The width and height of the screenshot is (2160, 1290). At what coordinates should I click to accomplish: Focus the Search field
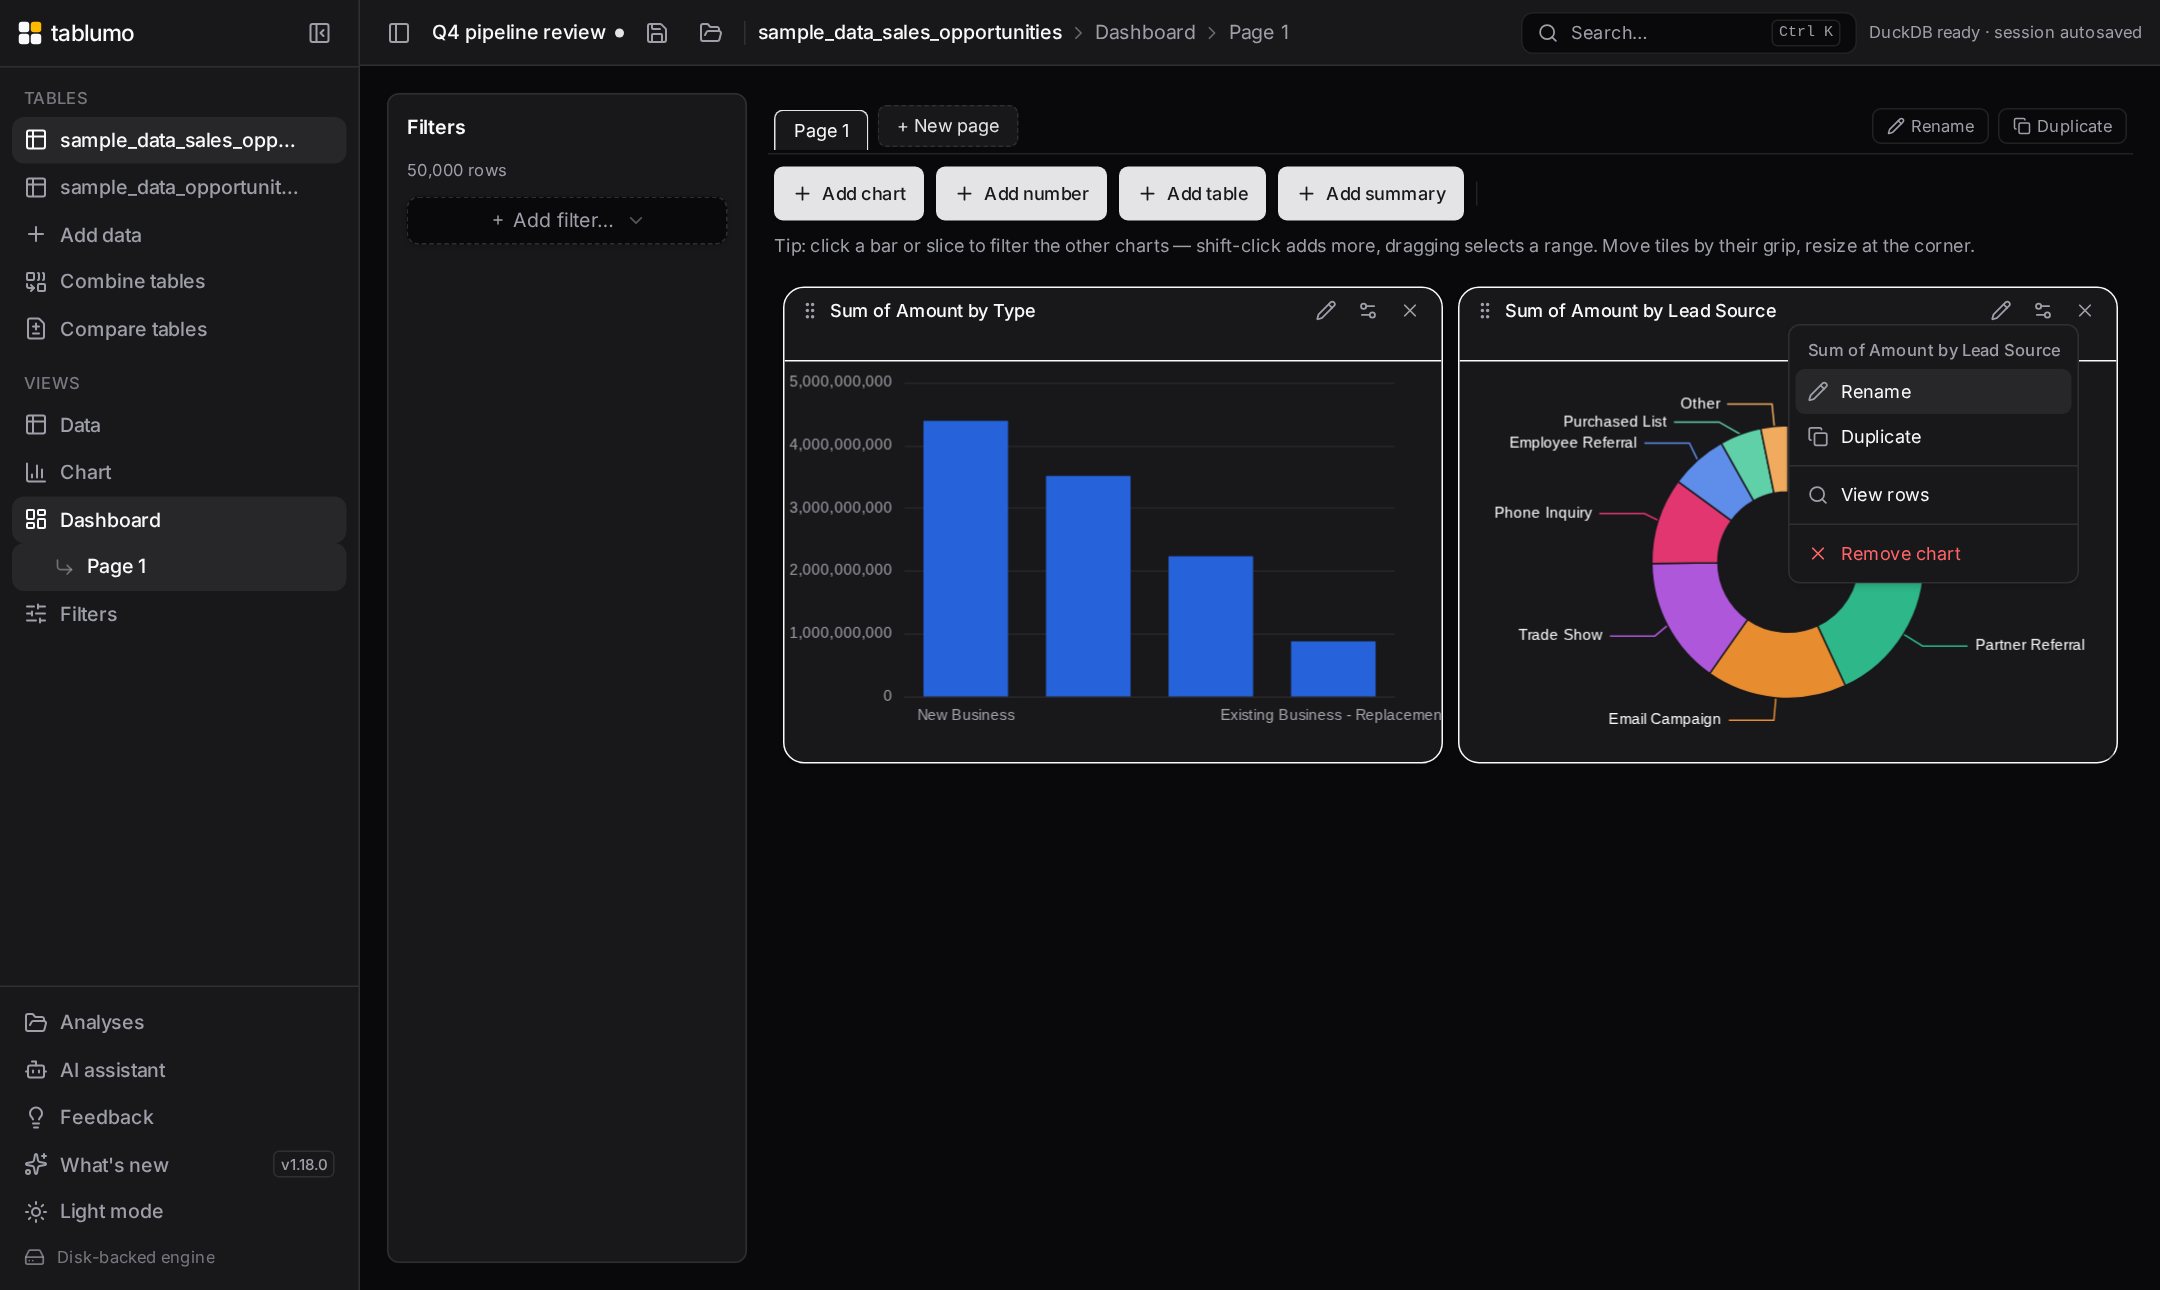[1688, 33]
